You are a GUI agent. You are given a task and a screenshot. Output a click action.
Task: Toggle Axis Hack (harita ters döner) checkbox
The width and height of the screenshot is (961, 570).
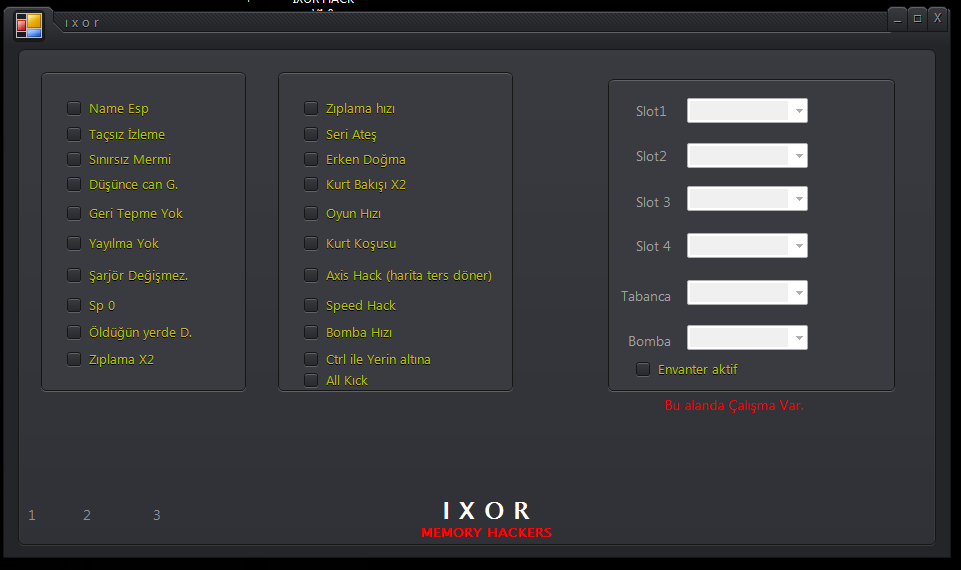(311, 275)
